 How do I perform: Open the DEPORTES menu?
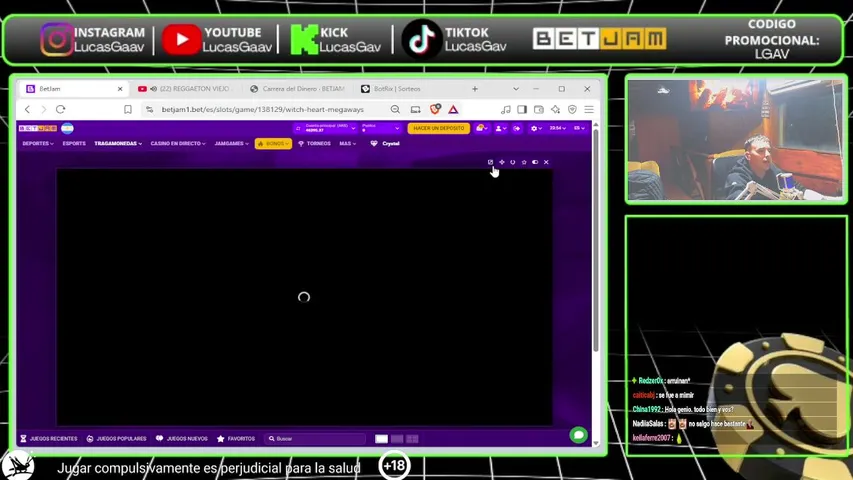coord(38,144)
